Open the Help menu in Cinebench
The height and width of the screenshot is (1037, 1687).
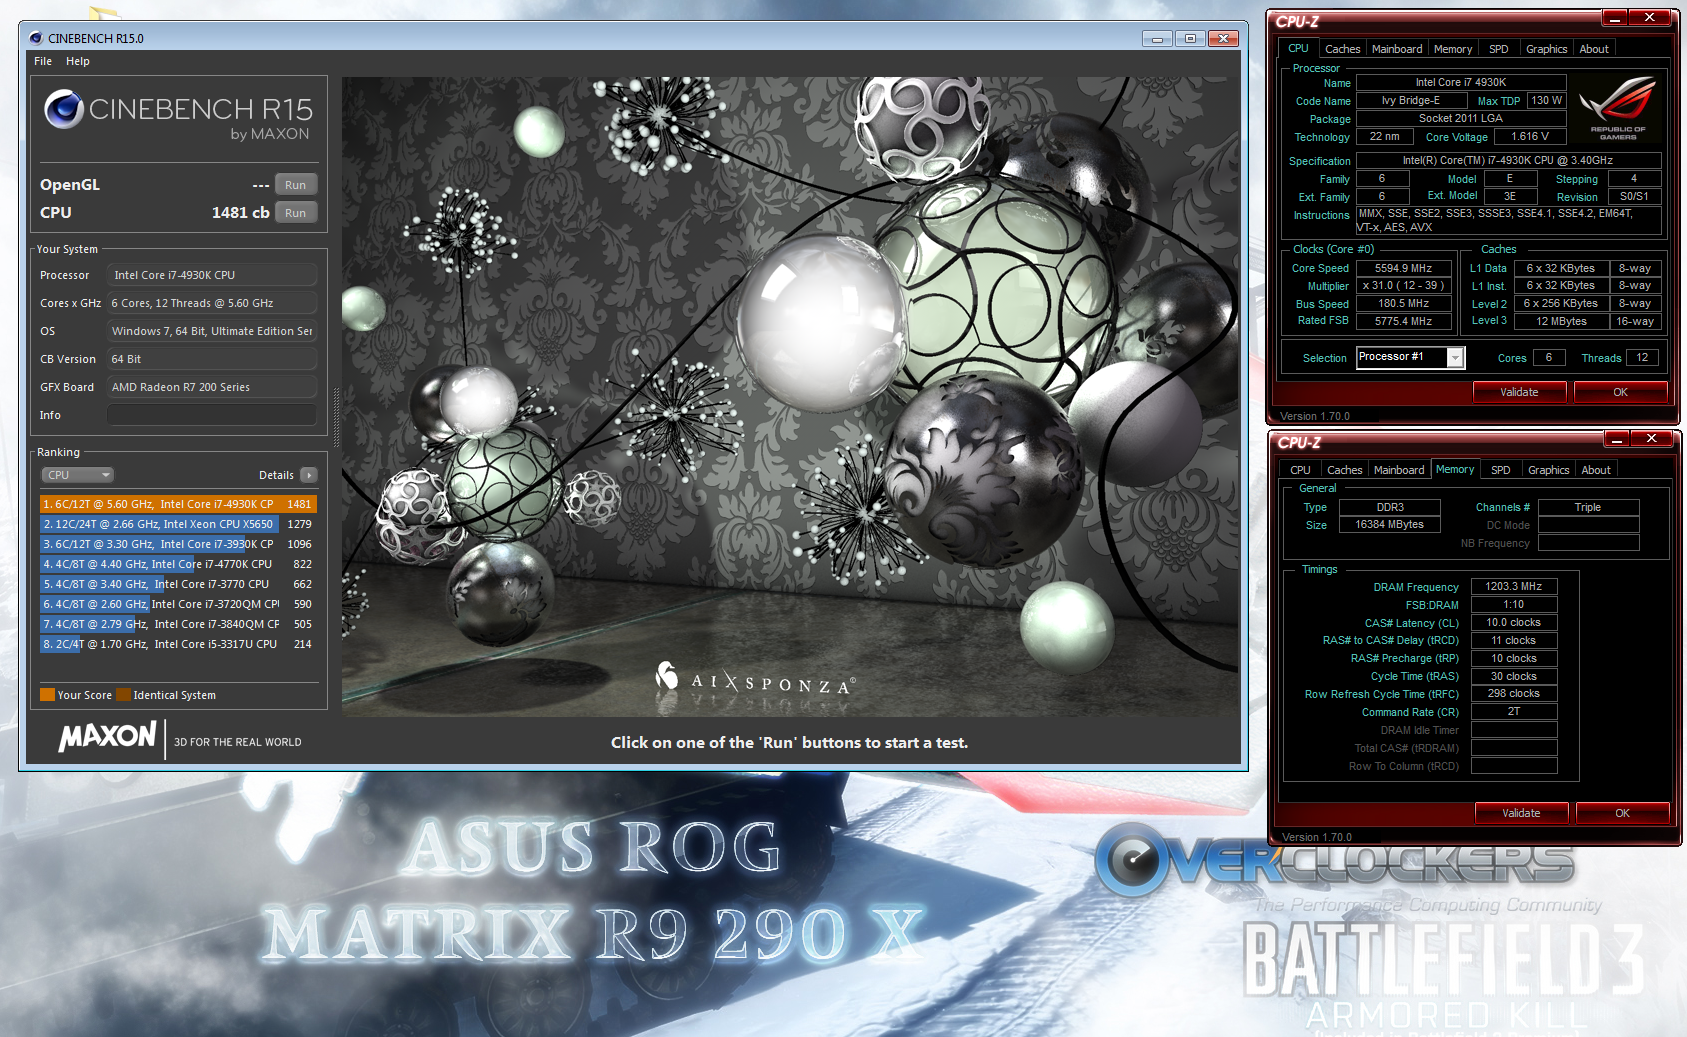tap(78, 61)
